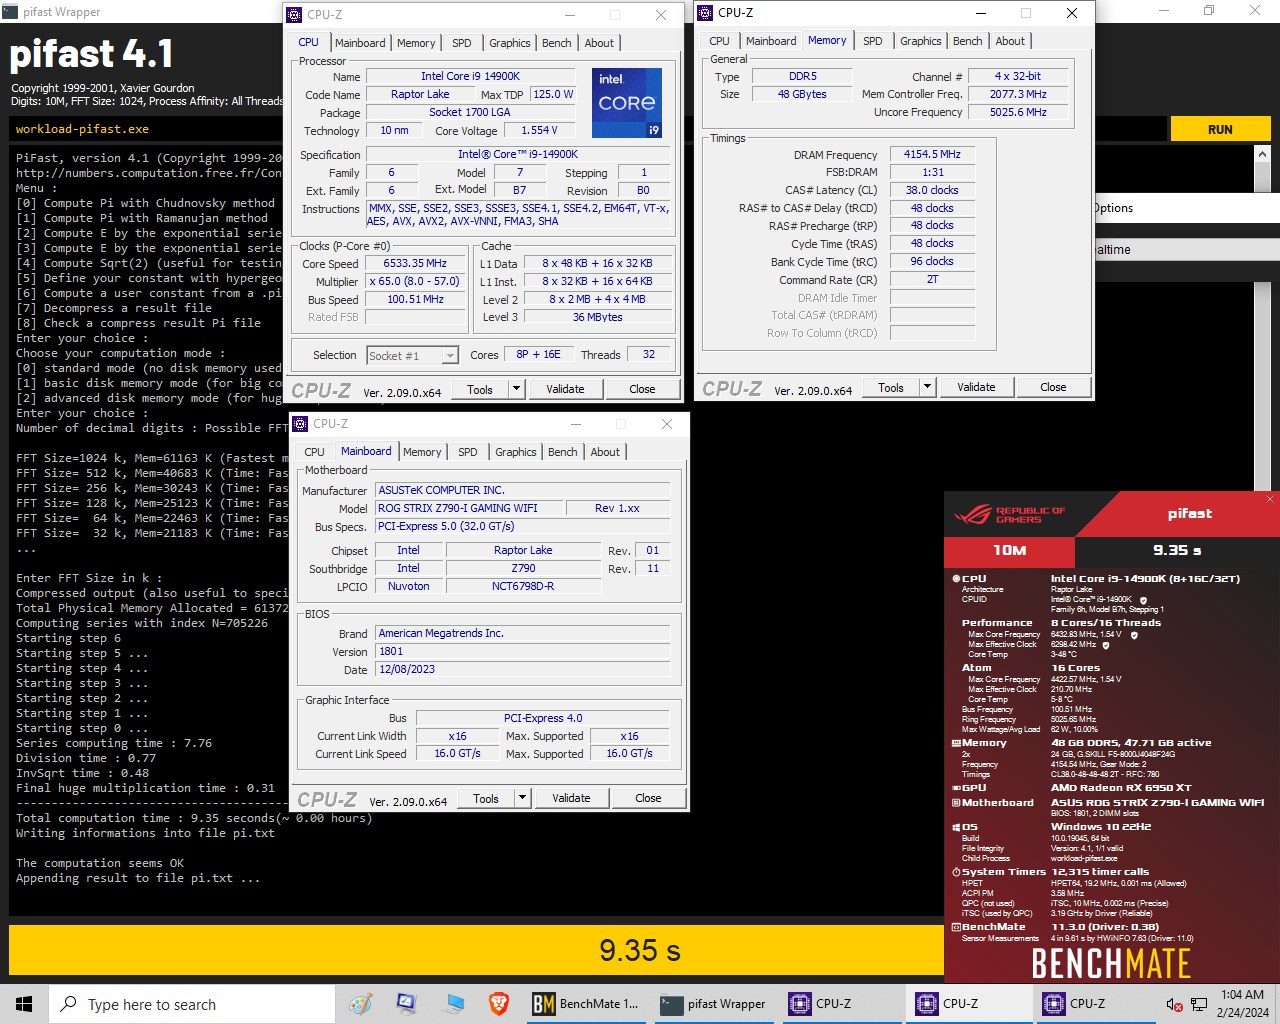
Task: Open the taskbar clock showing 1:04 AM
Action: 1242,1004
